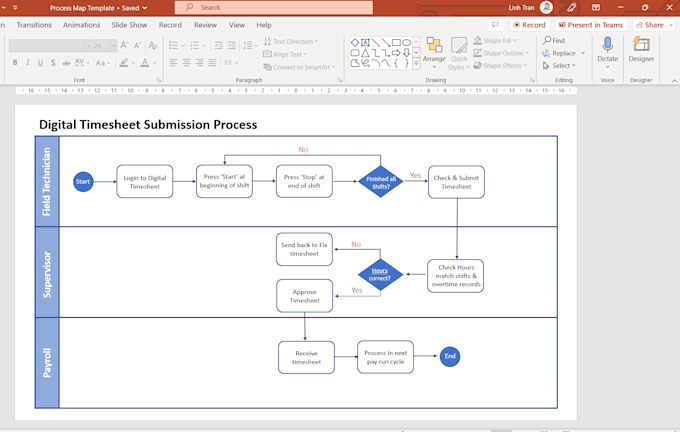The height and width of the screenshot is (432, 680).
Task: Click Find in Editing group
Action: point(554,40)
